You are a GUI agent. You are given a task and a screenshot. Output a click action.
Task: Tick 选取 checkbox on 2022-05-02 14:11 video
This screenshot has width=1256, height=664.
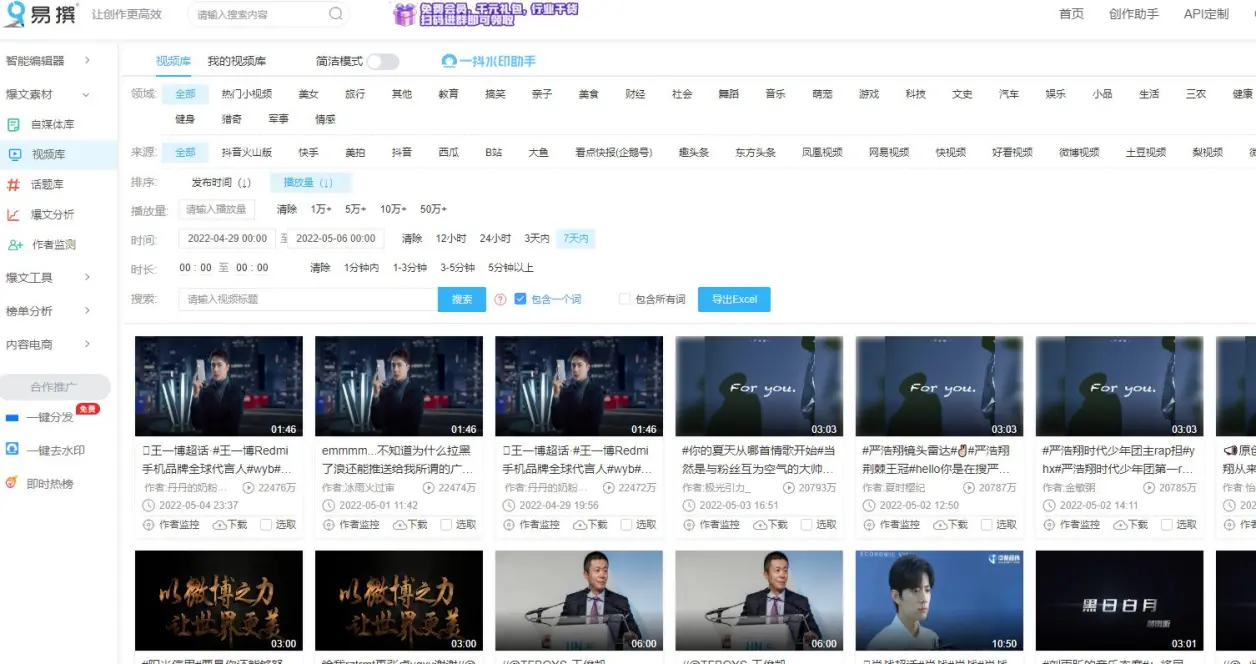click(x=1166, y=524)
